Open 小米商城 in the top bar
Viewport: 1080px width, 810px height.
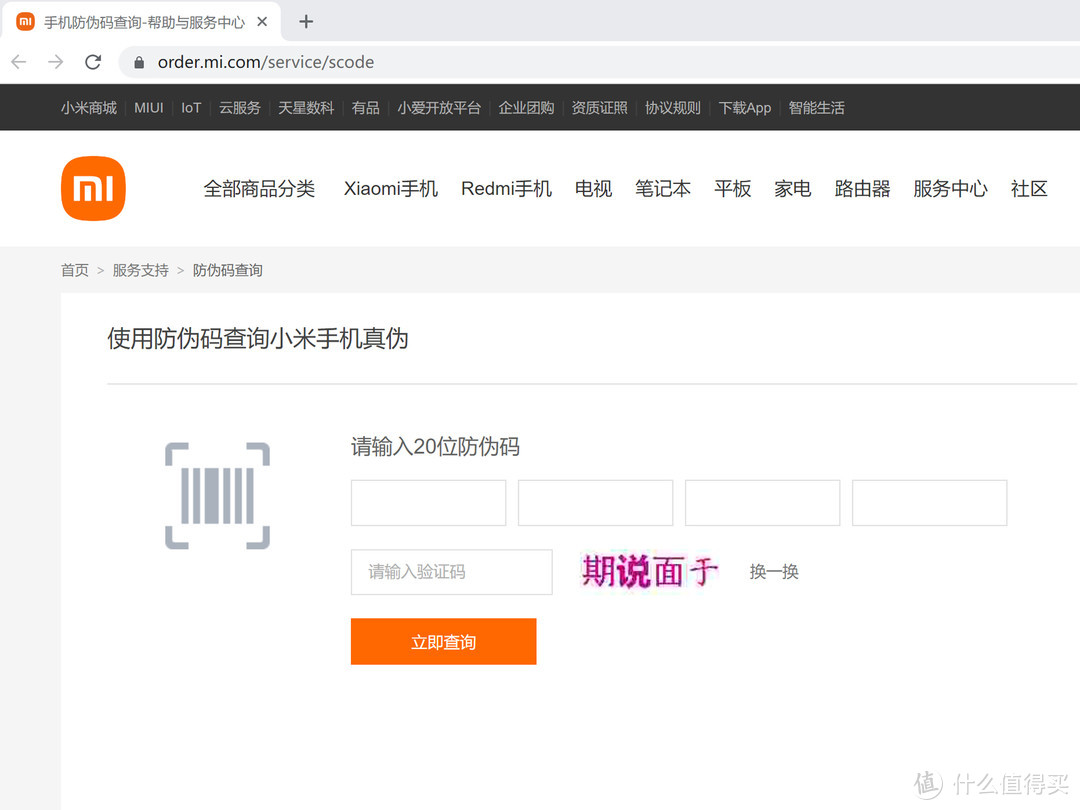(x=89, y=108)
